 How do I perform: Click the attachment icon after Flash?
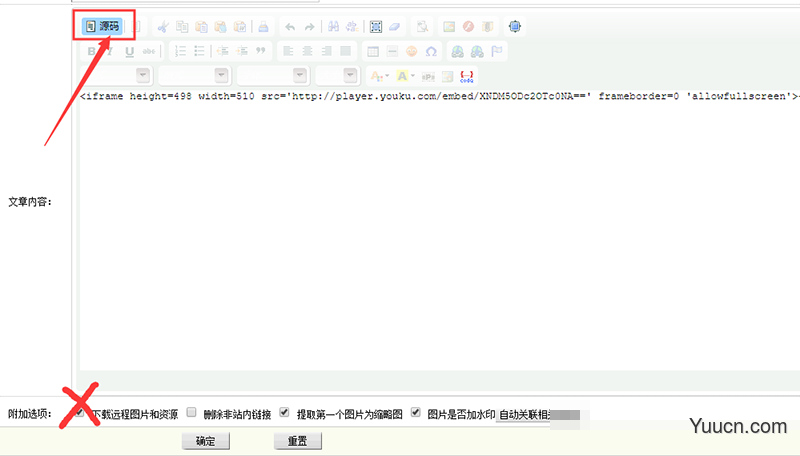(x=488, y=27)
